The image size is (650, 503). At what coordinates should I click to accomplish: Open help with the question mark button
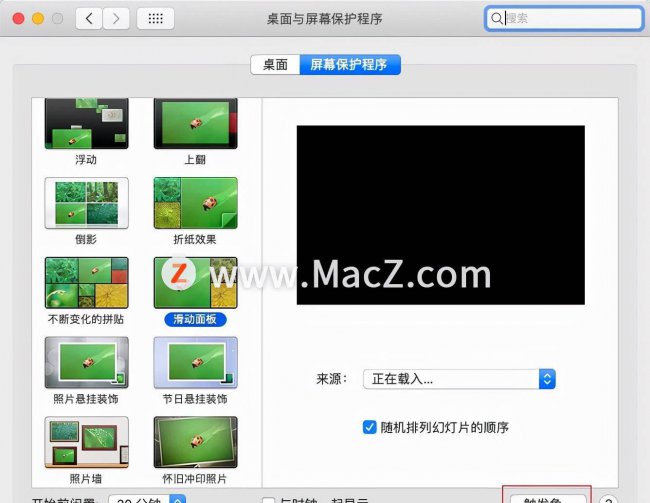[608, 499]
